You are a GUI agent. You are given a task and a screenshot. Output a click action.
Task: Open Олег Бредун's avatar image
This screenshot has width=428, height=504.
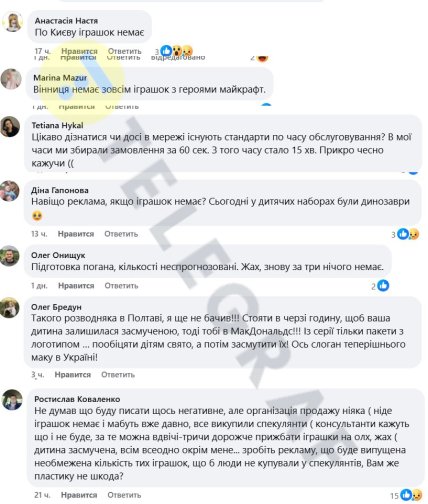tap(9, 308)
